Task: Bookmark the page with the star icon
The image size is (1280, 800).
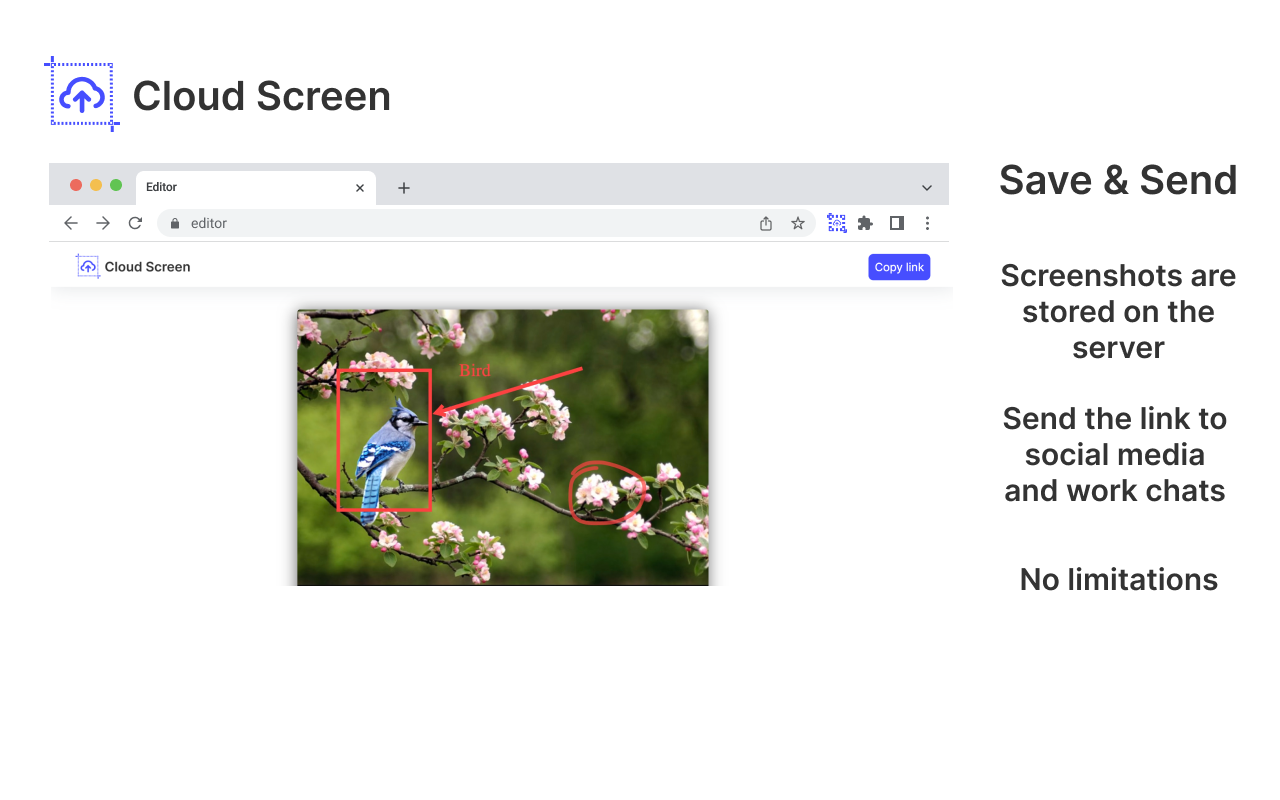Action: [798, 223]
